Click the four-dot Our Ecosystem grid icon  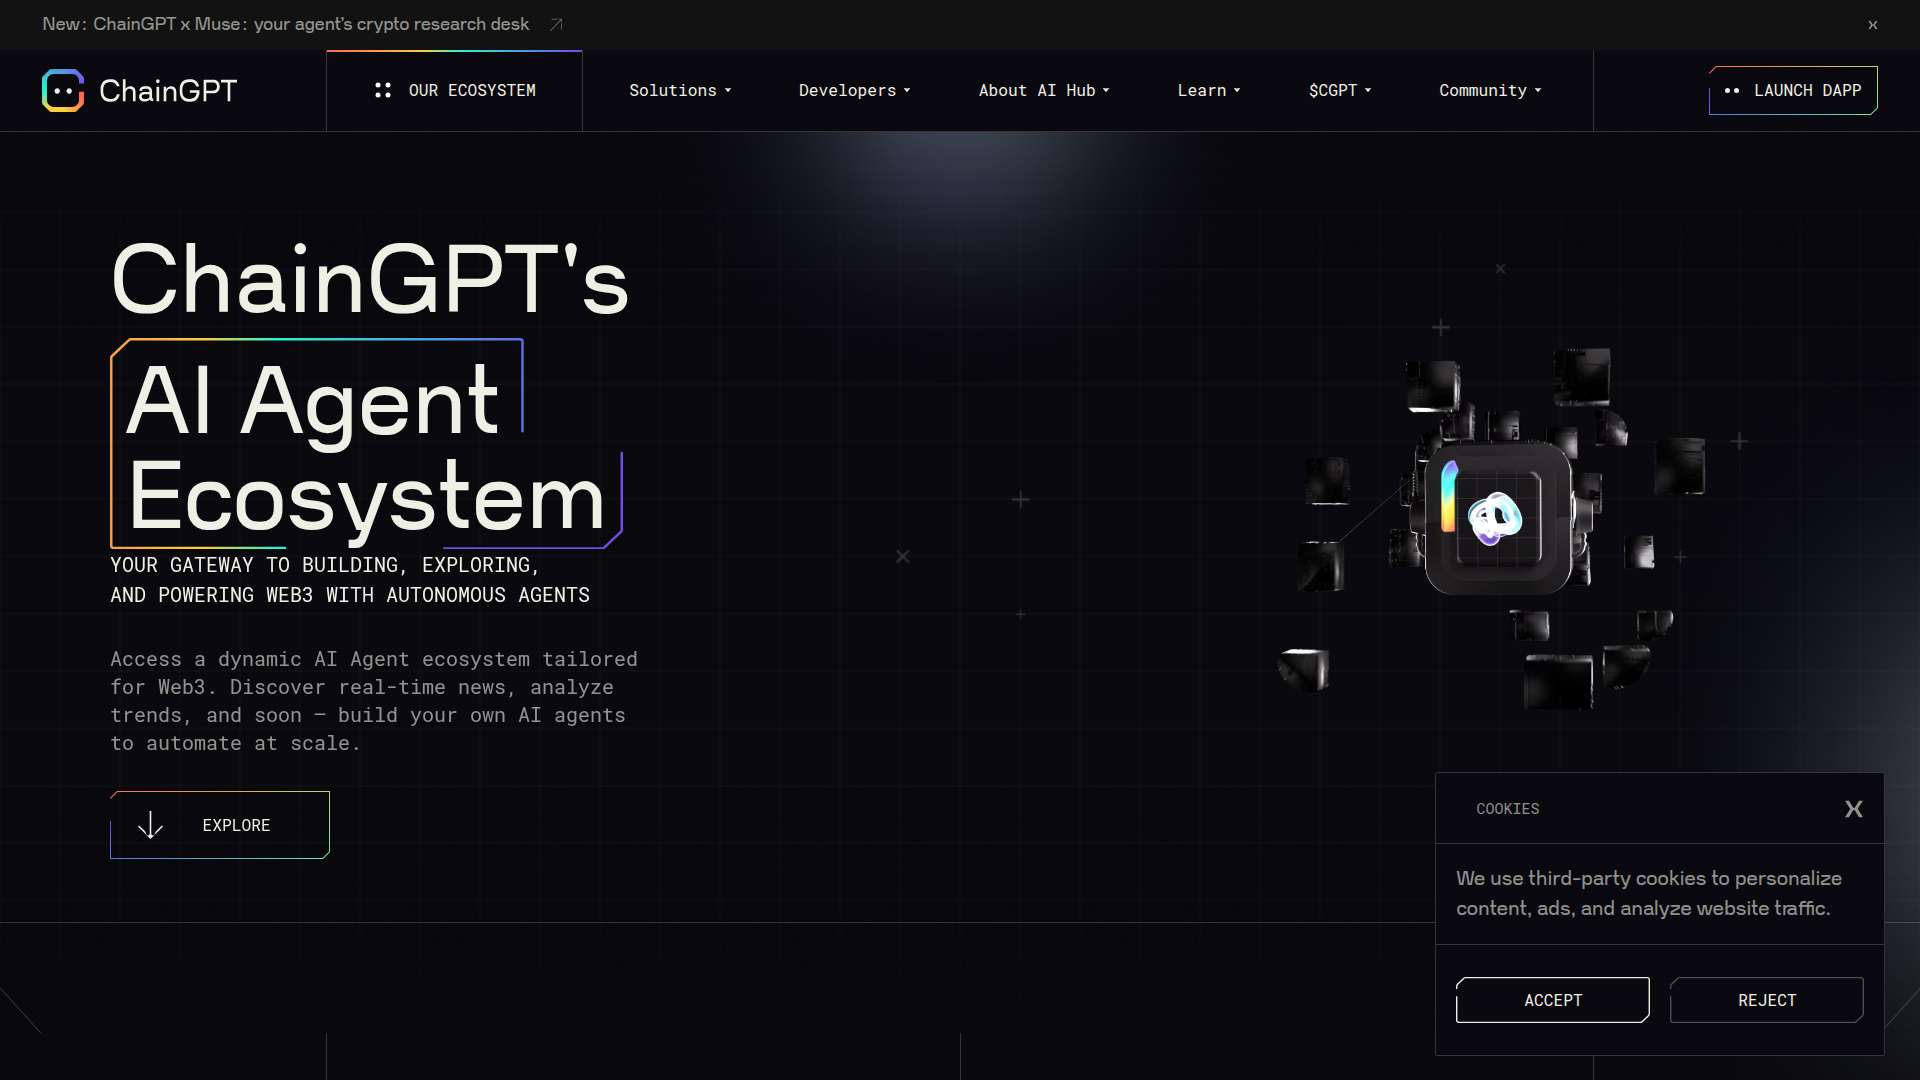[x=382, y=90]
